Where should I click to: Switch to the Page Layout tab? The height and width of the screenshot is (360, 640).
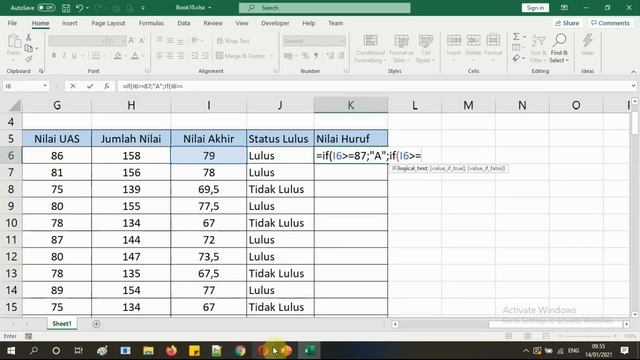pos(108,23)
